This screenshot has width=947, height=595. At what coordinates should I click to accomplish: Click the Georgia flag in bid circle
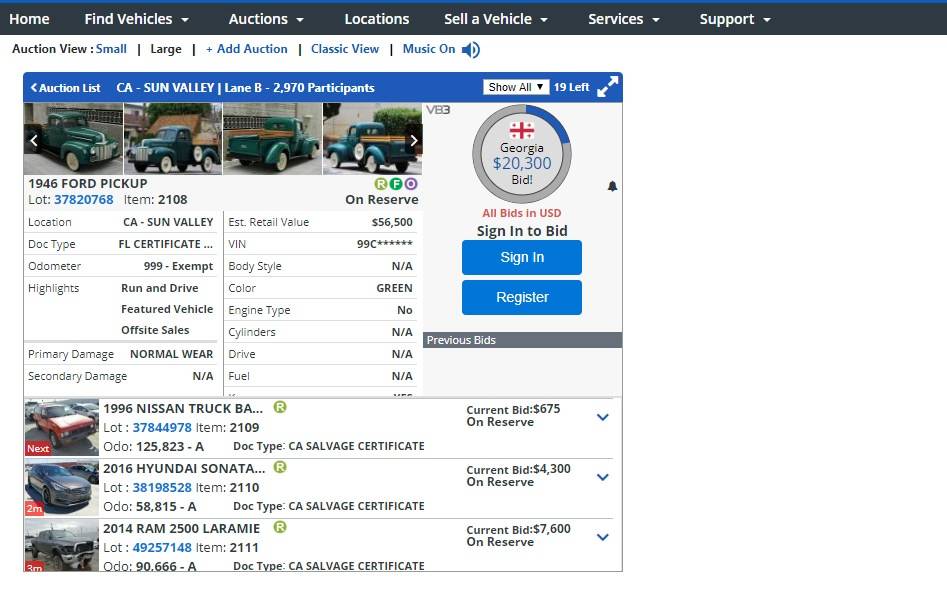(x=521, y=130)
